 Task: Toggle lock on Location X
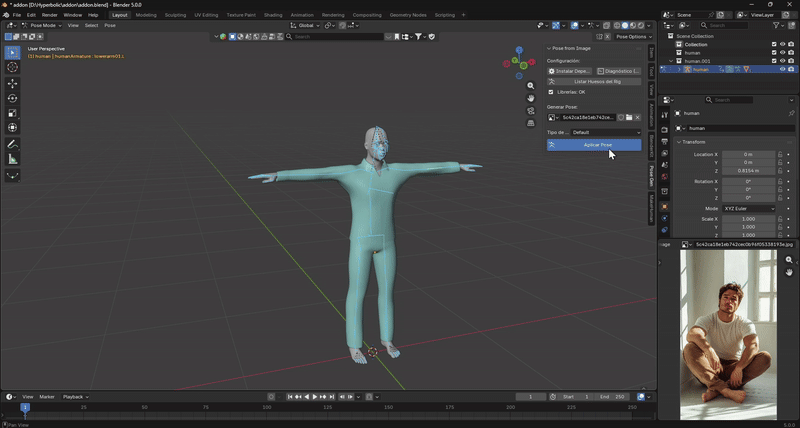pos(780,154)
